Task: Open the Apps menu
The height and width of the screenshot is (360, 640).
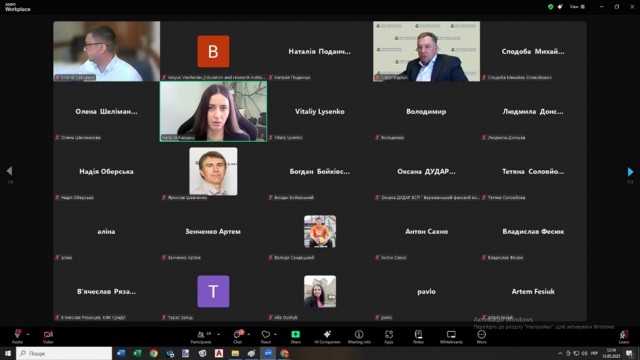Action: (x=389, y=336)
